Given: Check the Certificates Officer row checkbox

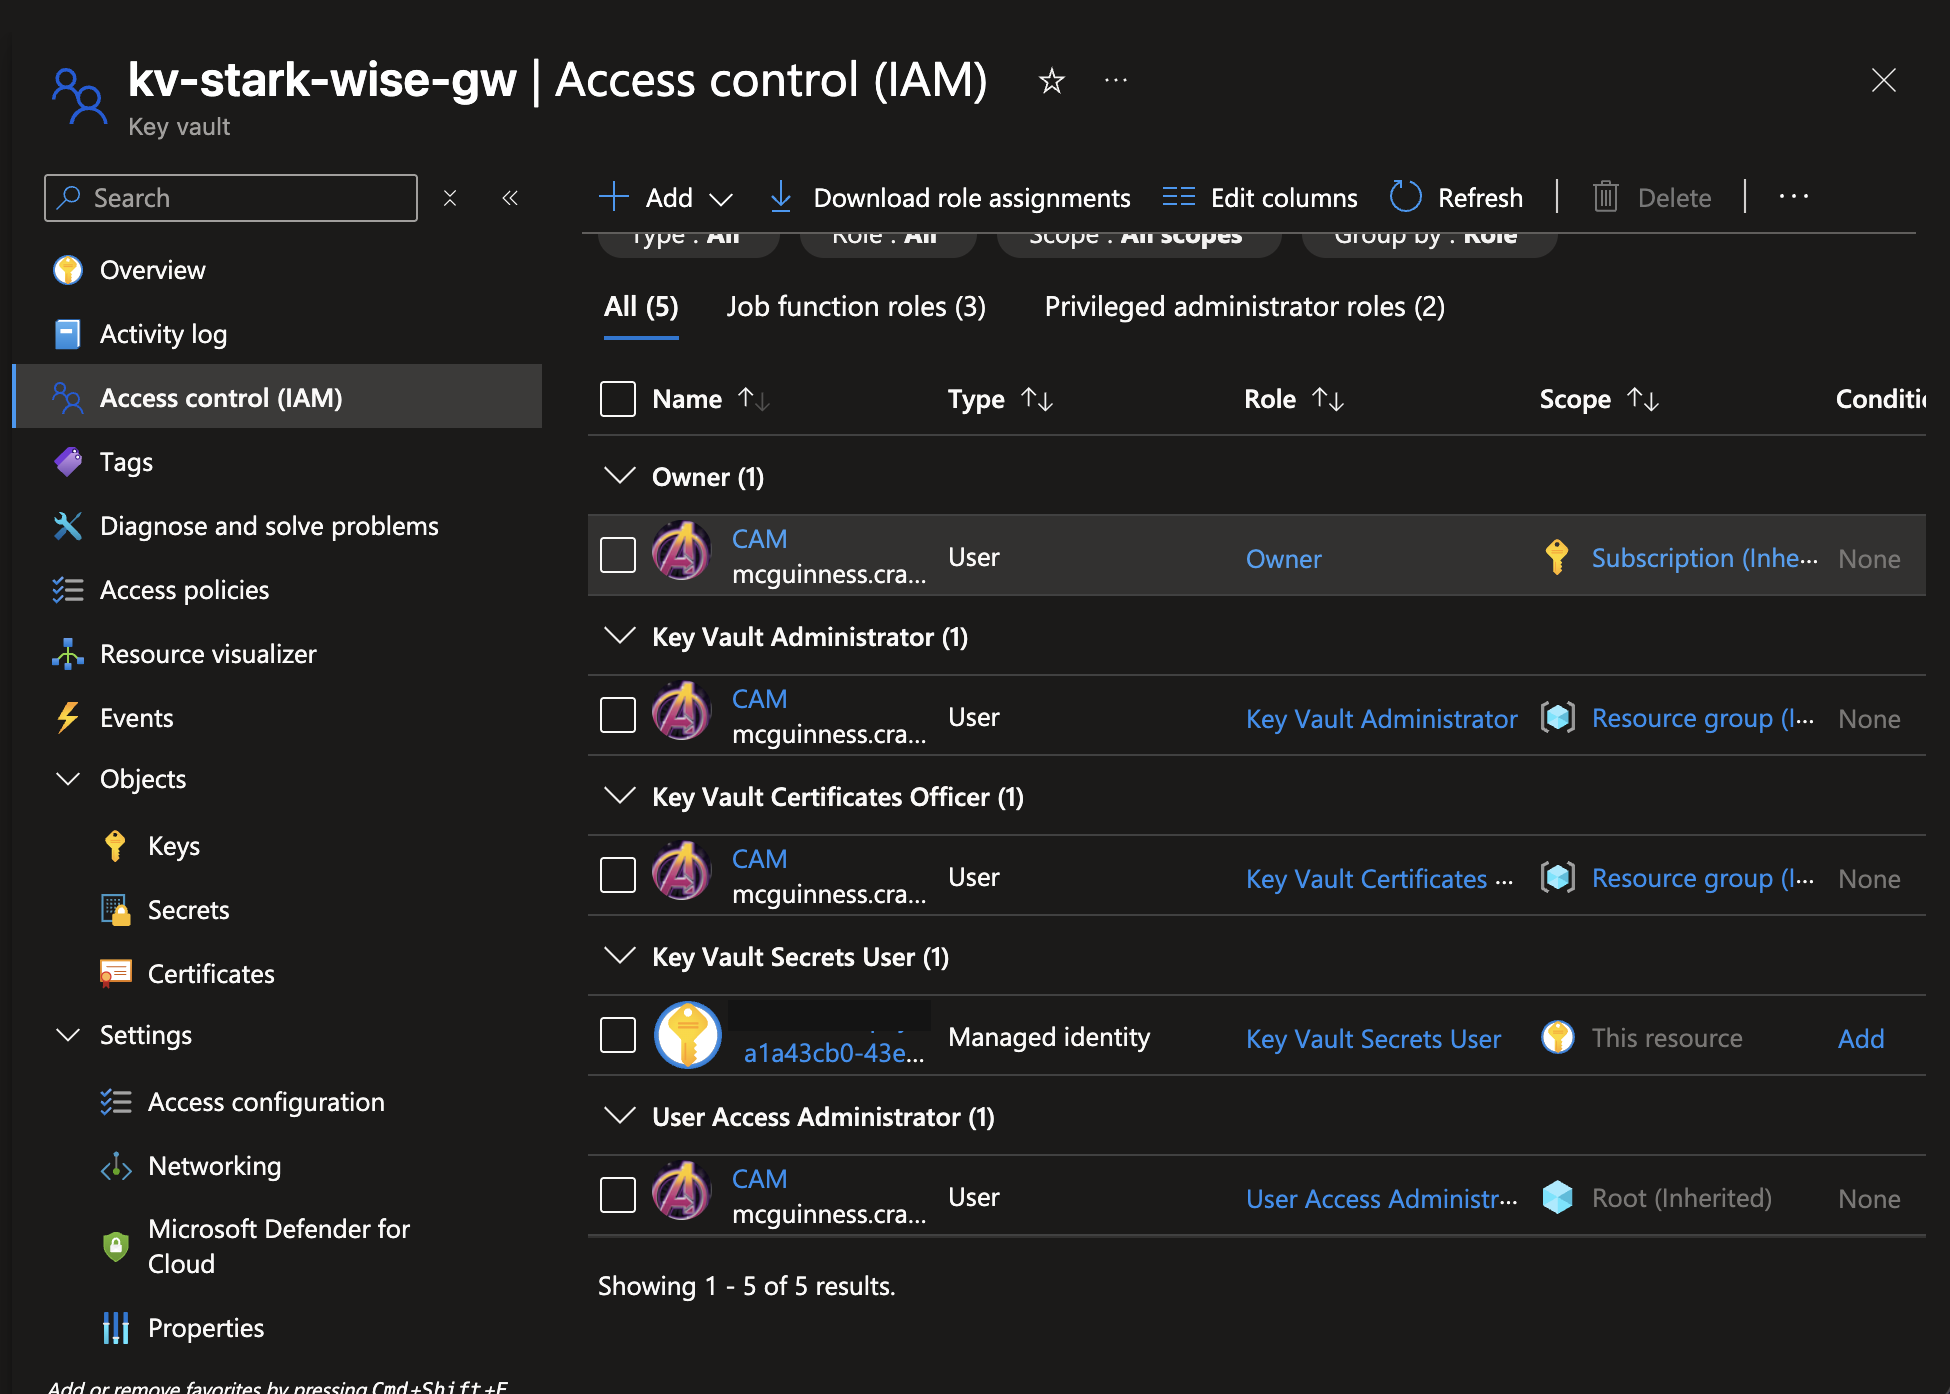Looking at the screenshot, I should tap(618, 875).
